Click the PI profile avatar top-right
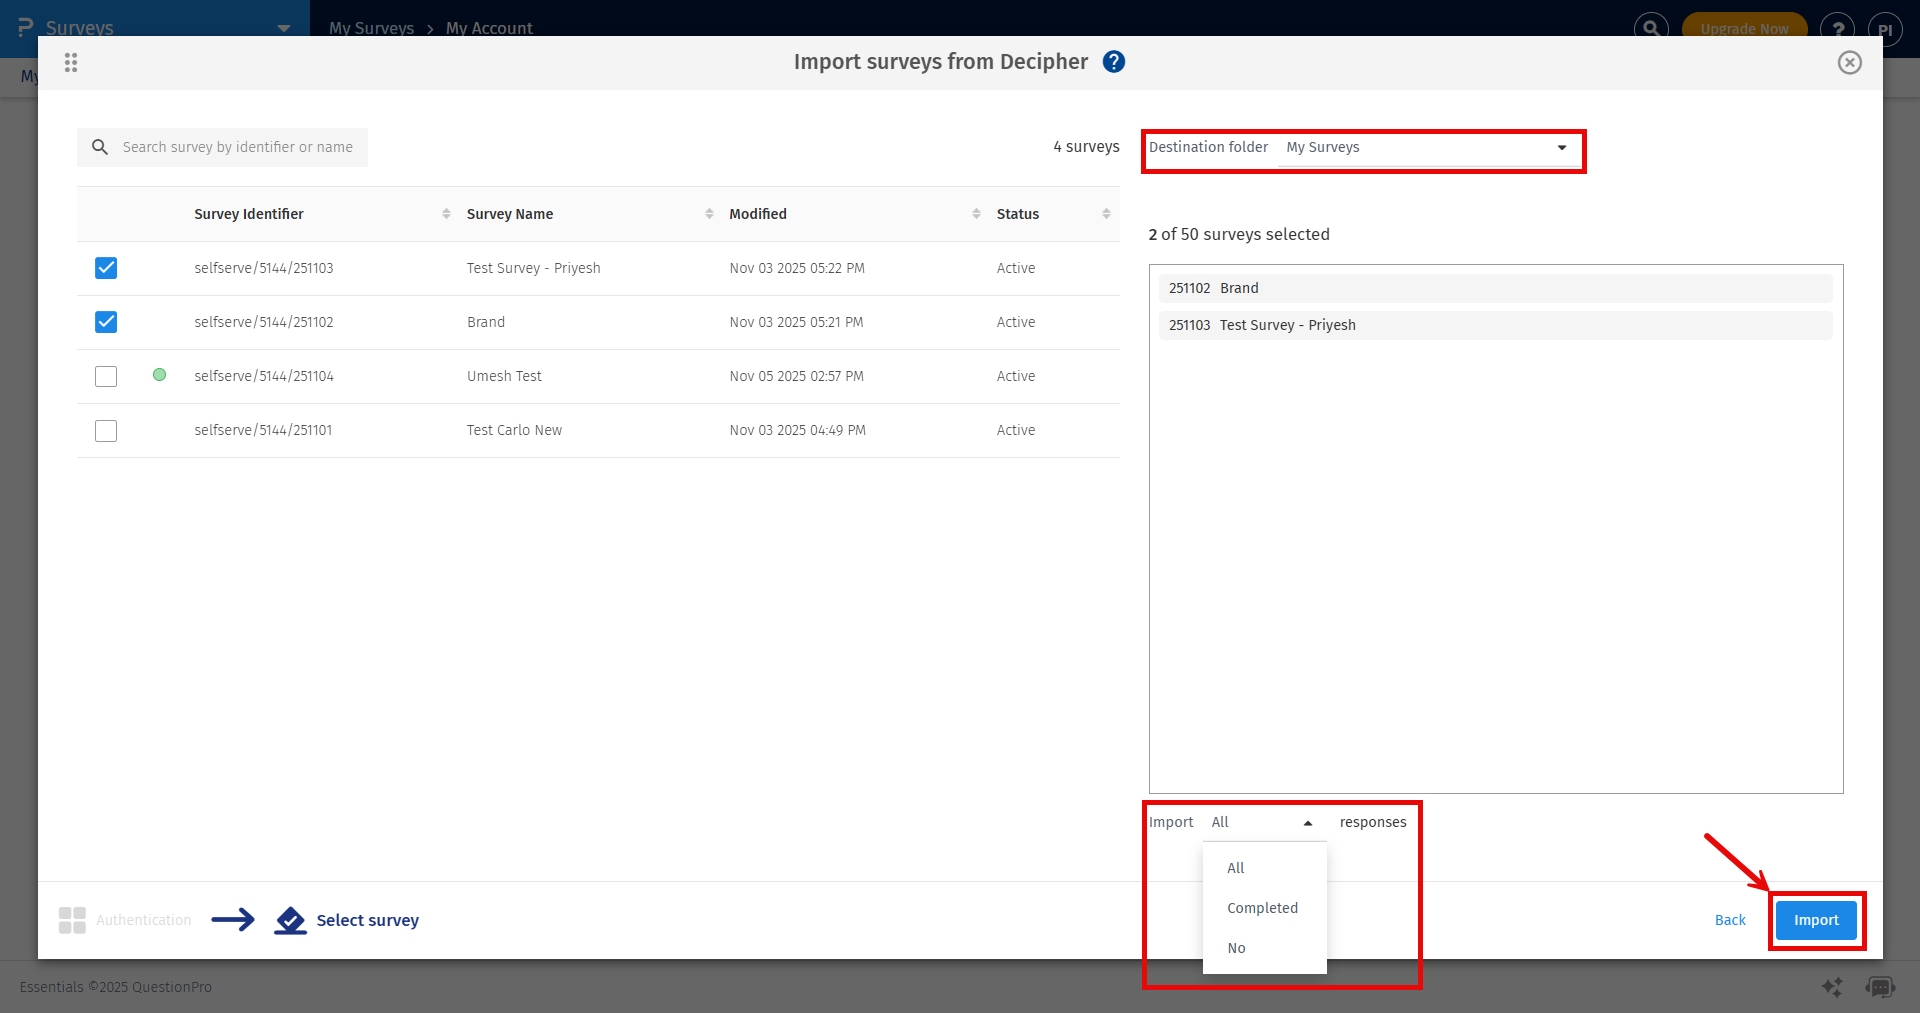 pyautogui.click(x=1887, y=29)
